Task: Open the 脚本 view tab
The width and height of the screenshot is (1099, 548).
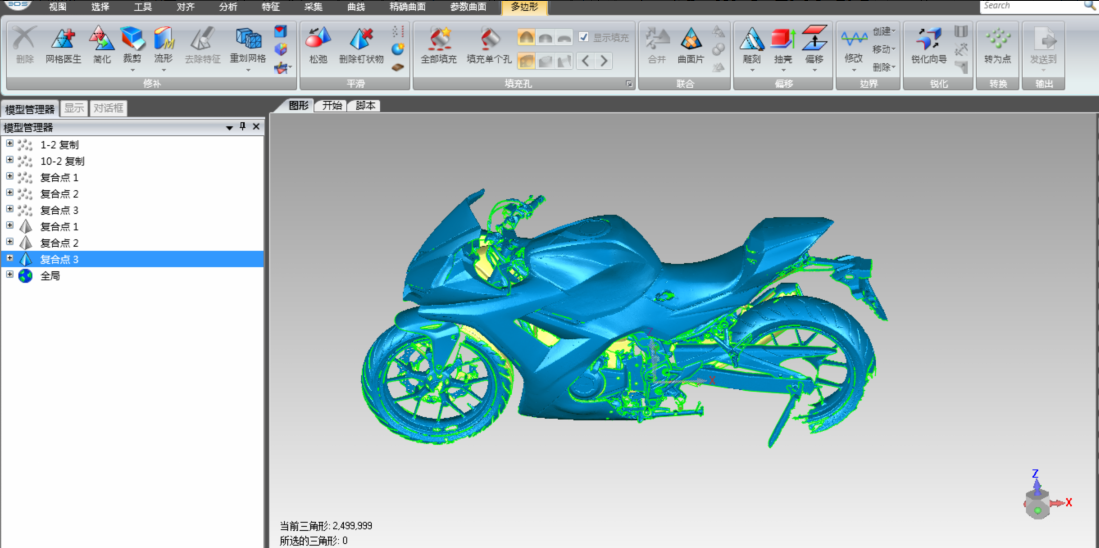Action: (x=366, y=105)
